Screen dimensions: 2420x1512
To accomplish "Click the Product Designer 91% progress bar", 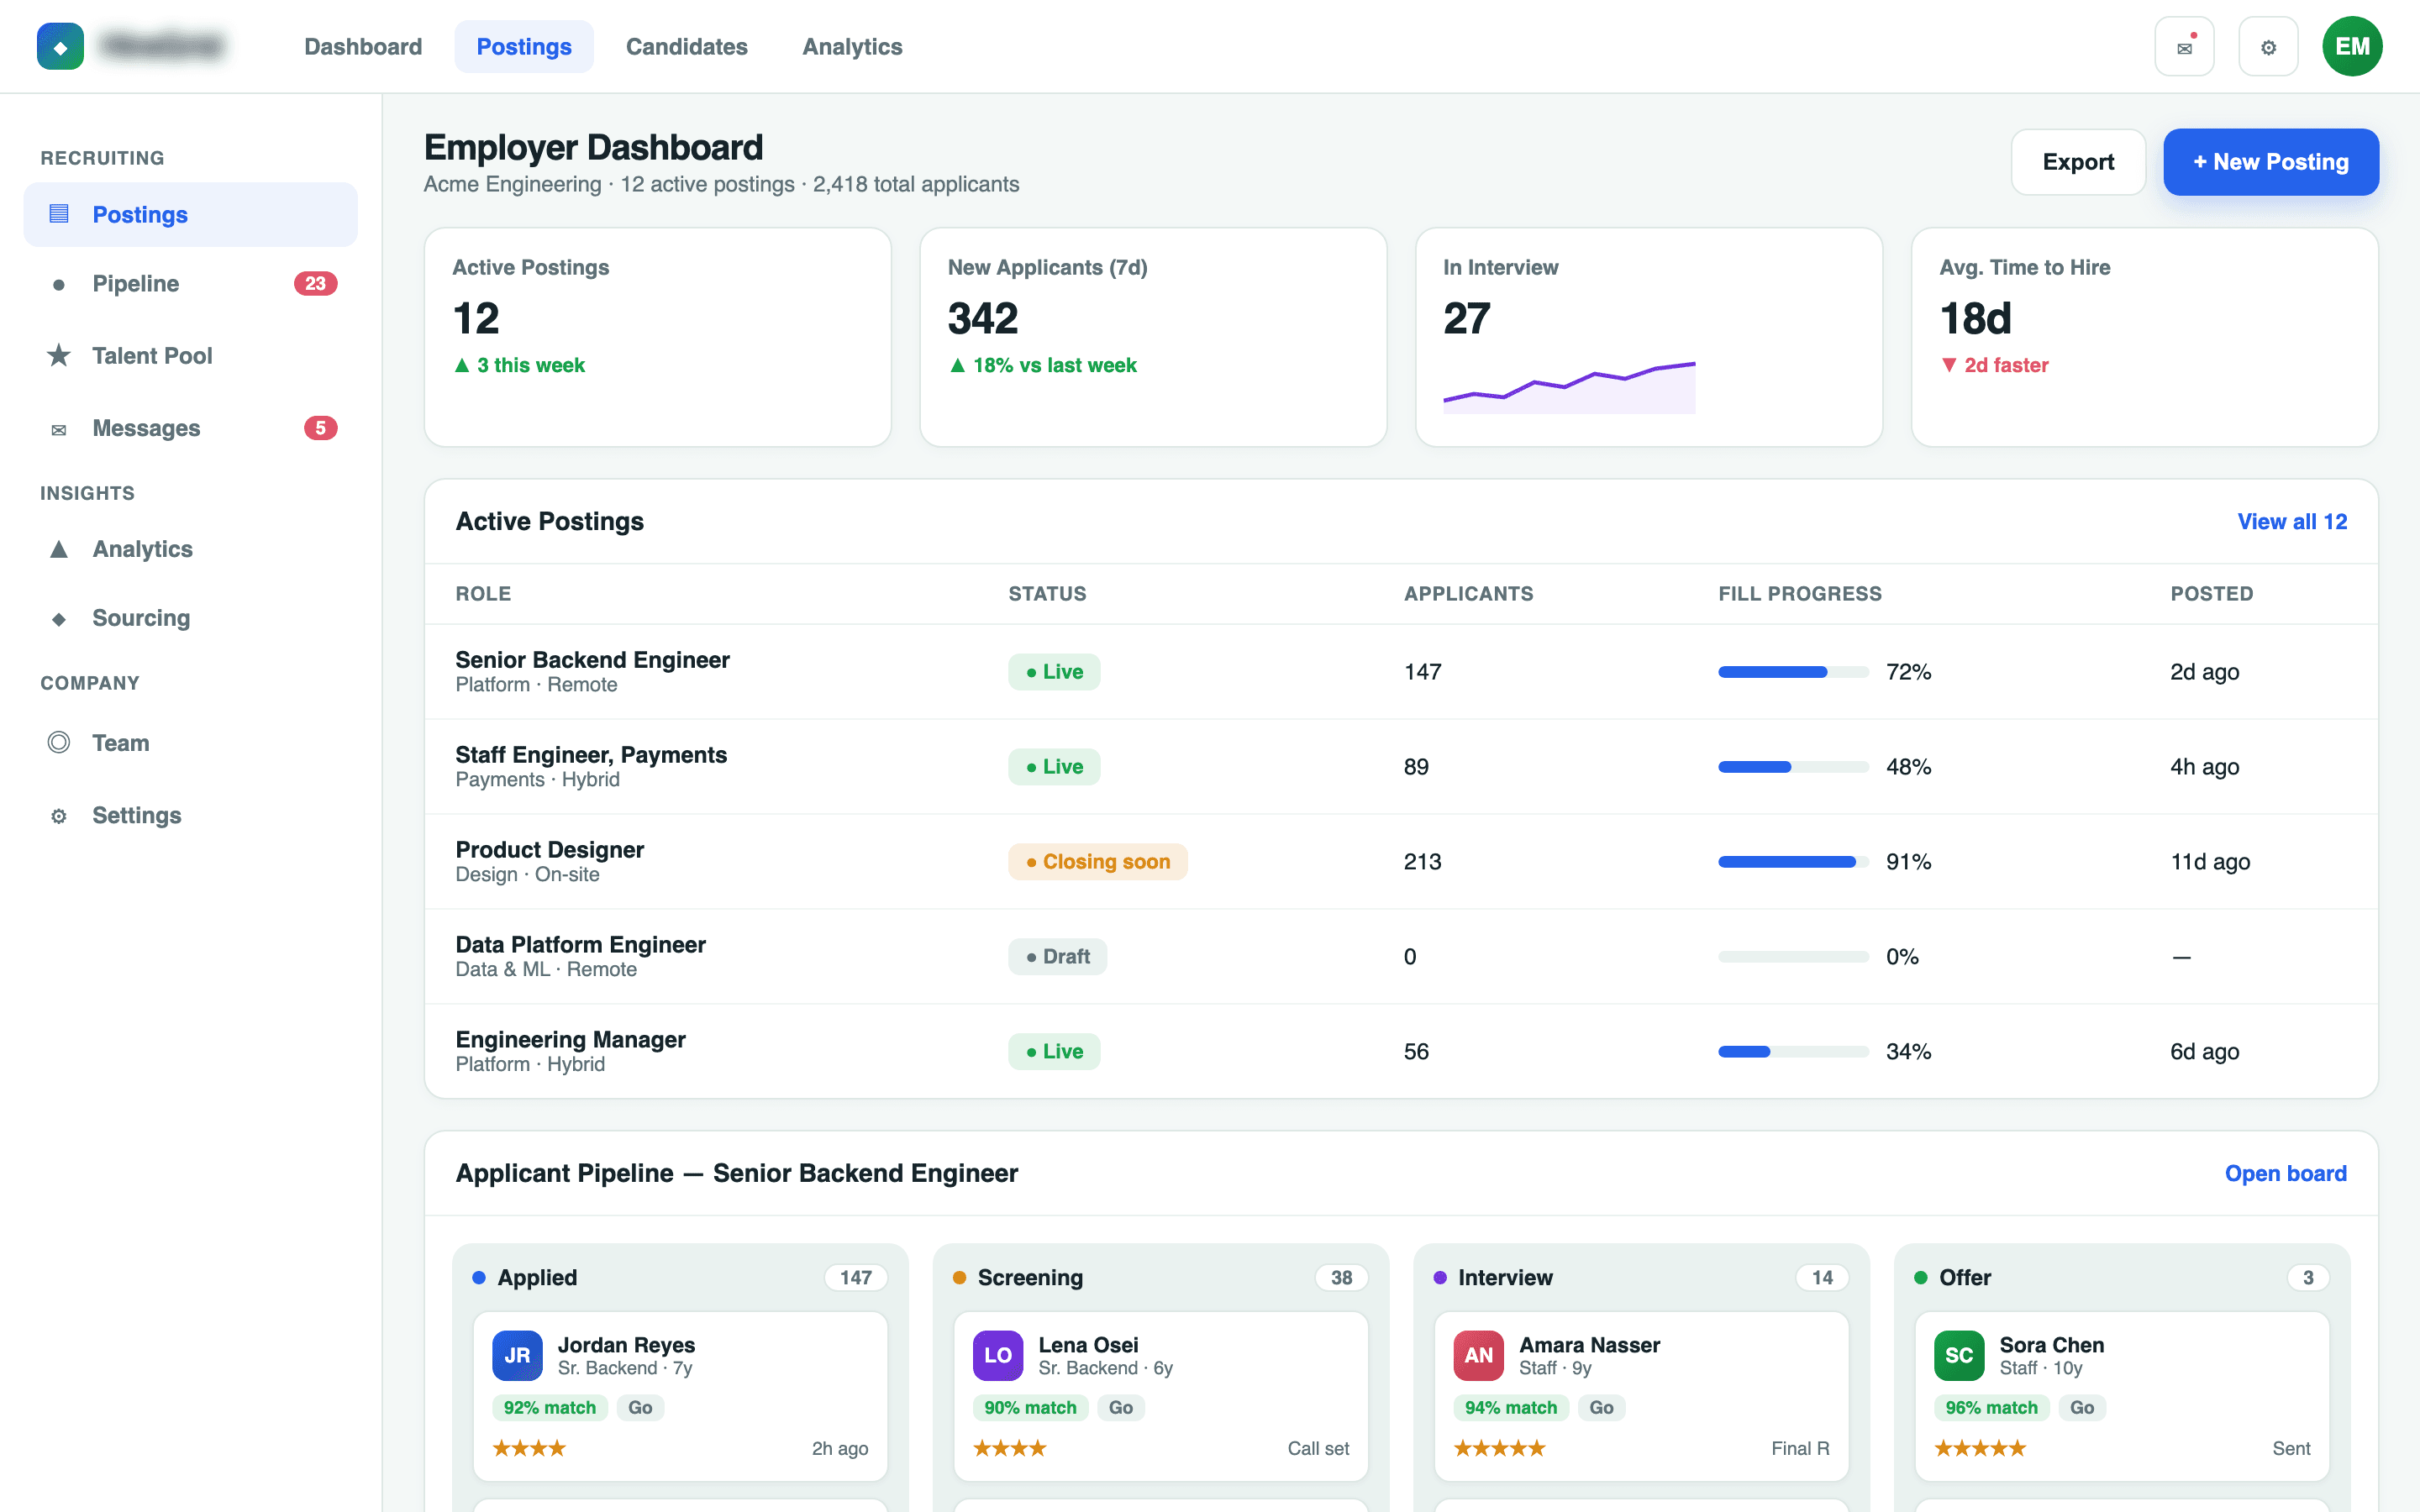I will click(1794, 862).
